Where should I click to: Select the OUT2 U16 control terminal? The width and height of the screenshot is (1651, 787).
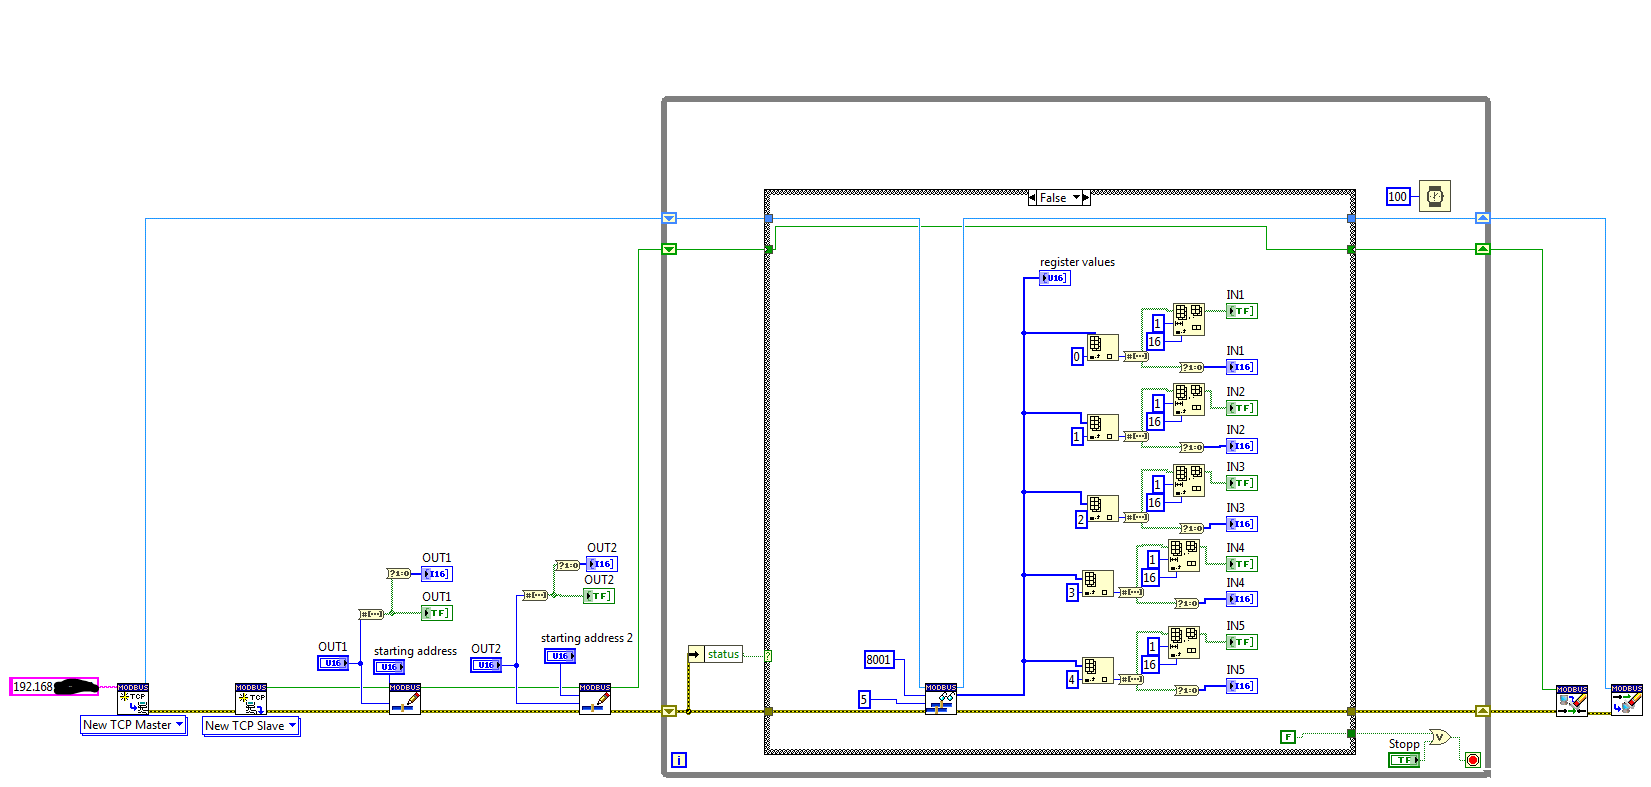pyautogui.click(x=486, y=665)
